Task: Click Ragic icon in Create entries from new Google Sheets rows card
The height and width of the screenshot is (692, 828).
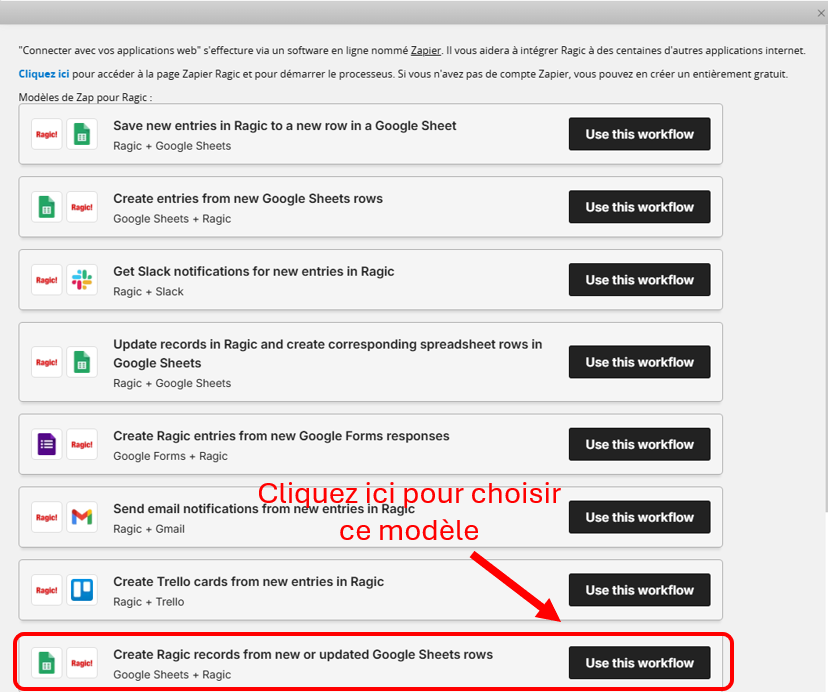Action: click(82, 207)
